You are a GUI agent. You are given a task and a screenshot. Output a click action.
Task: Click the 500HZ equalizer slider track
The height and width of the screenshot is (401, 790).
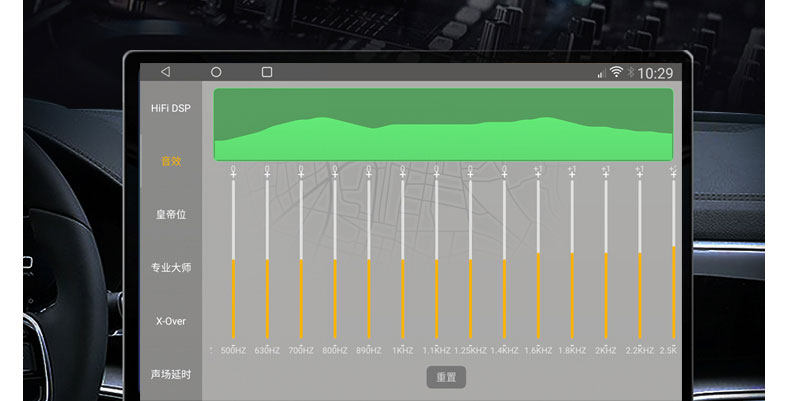233,259
